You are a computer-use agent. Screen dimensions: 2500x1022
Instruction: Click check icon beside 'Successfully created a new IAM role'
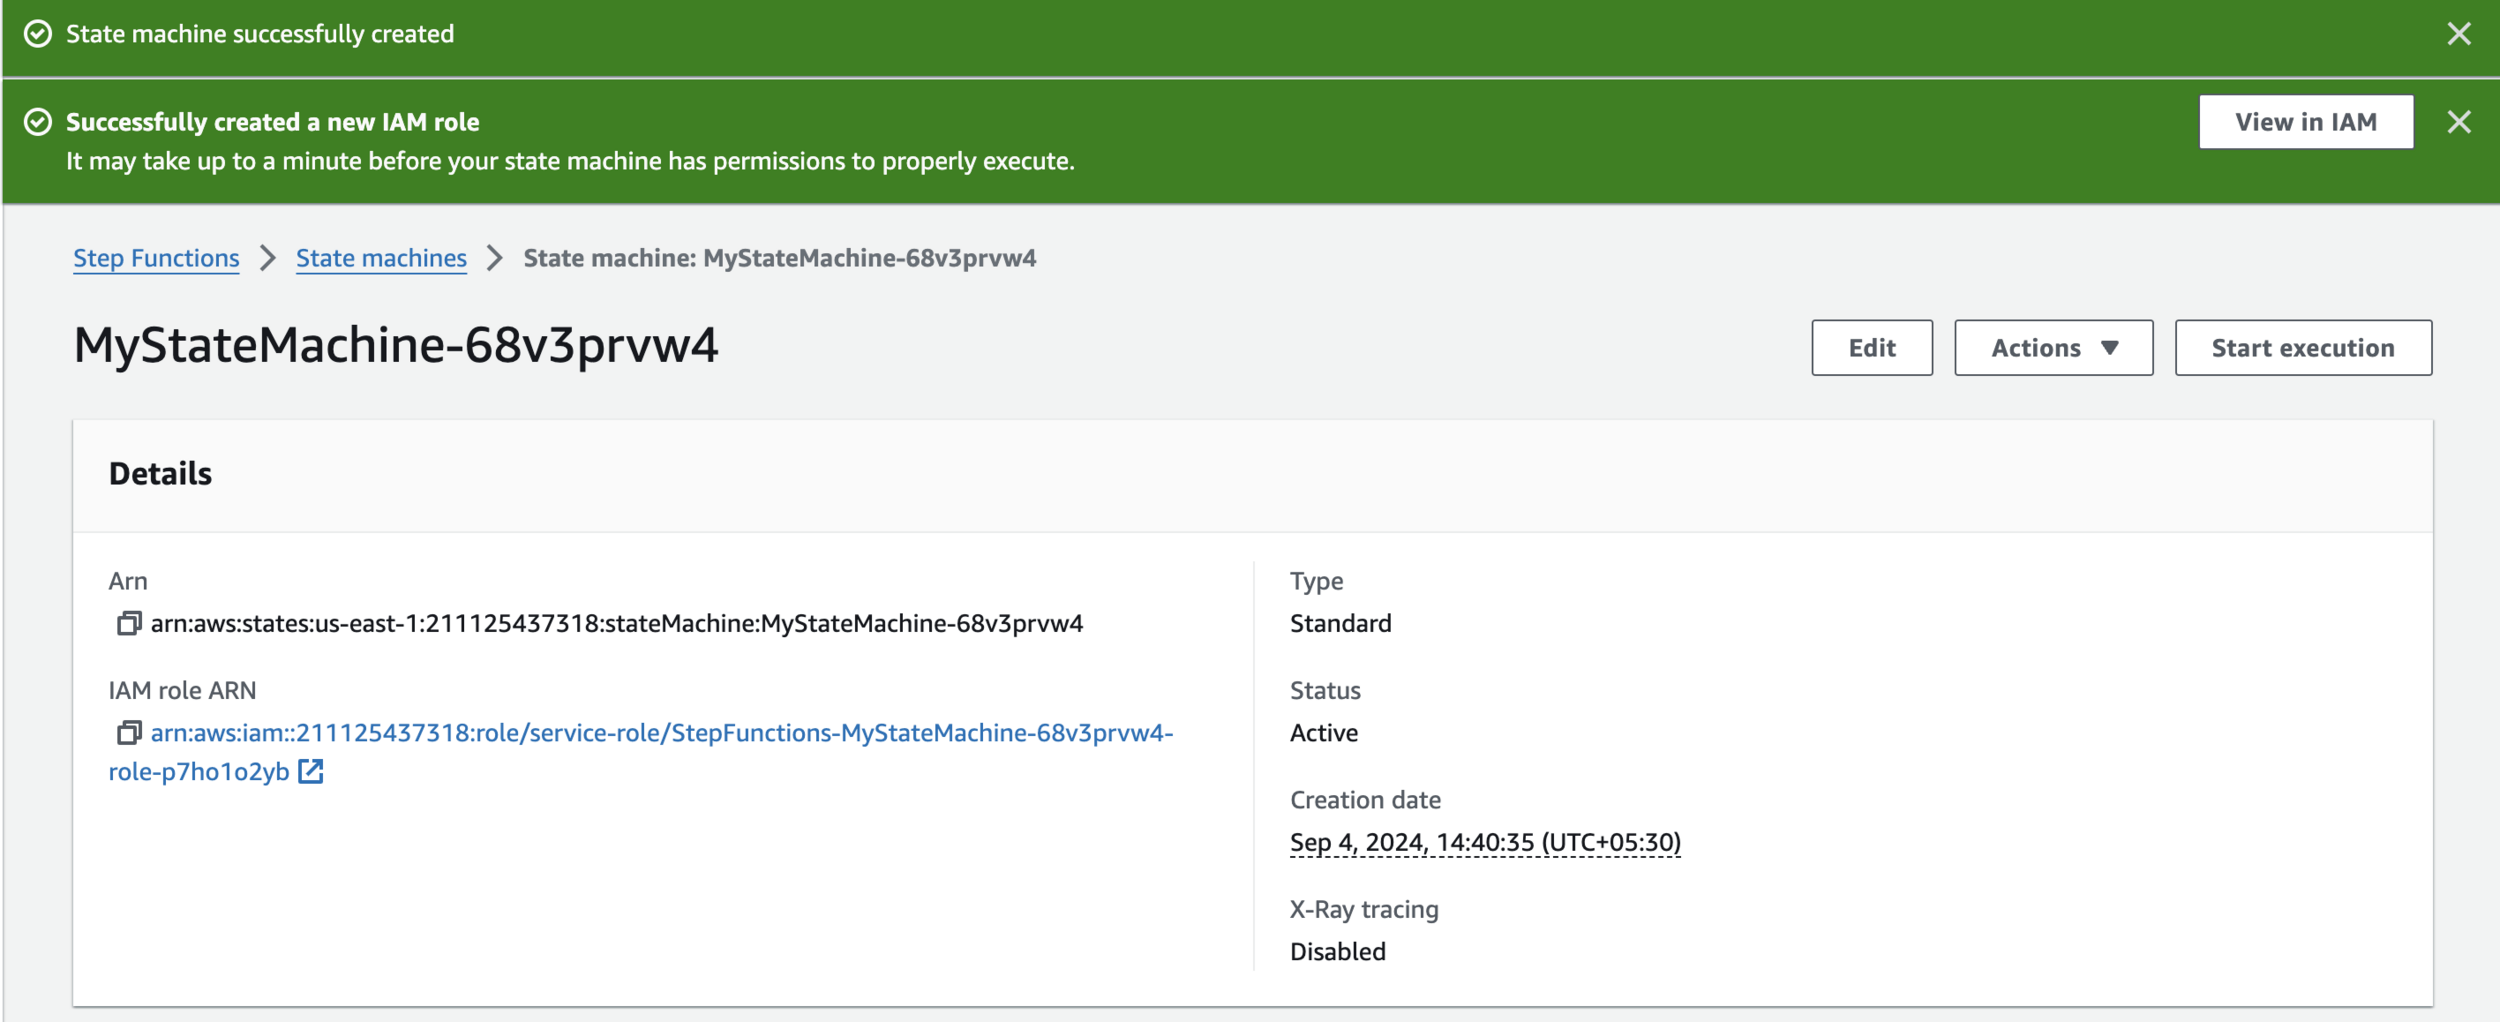[x=38, y=122]
